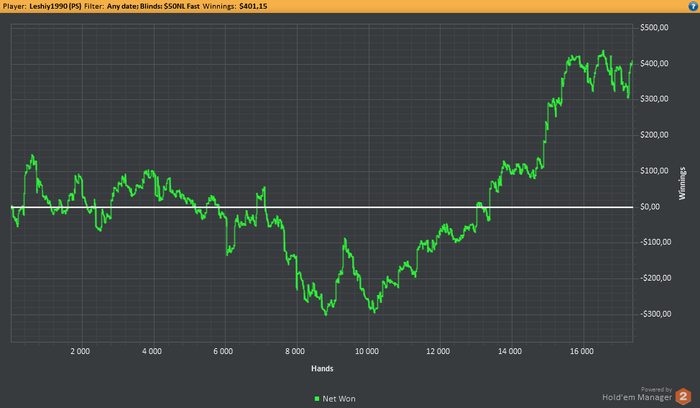Image resolution: width=700 pixels, height=408 pixels.
Task: Click the Hold'em Manager 2 logo badge
Action: (x=683, y=396)
